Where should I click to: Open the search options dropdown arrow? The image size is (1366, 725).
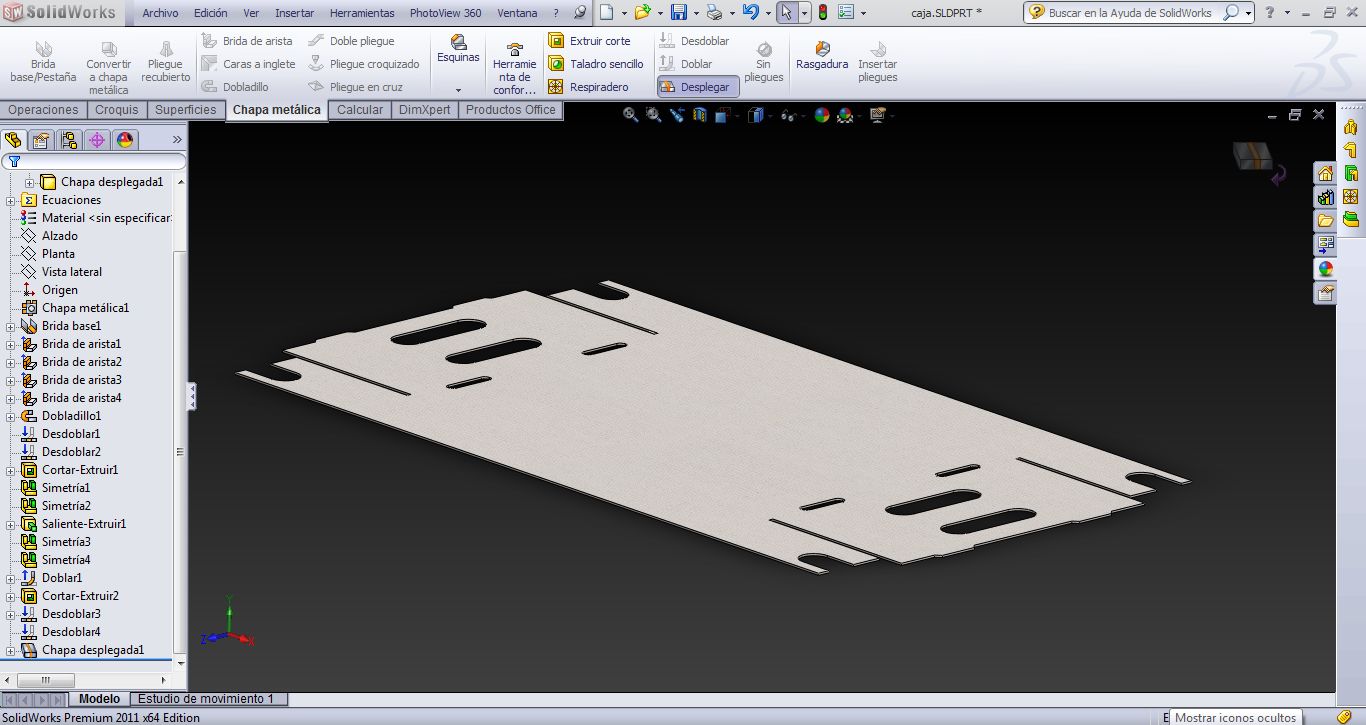tap(1250, 13)
